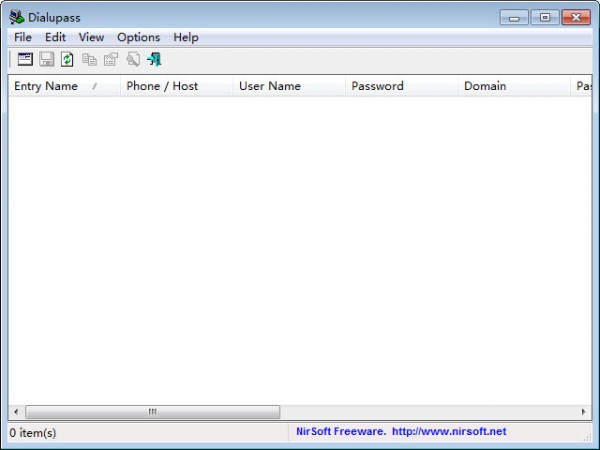
Task: Click the Exit door toolbar icon
Action: pos(154,59)
